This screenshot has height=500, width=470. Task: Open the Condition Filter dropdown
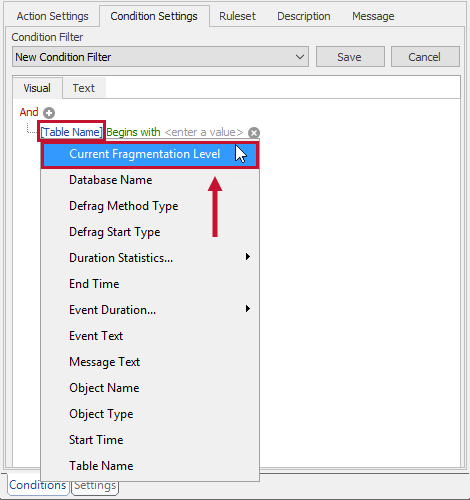(x=160, y=57)
